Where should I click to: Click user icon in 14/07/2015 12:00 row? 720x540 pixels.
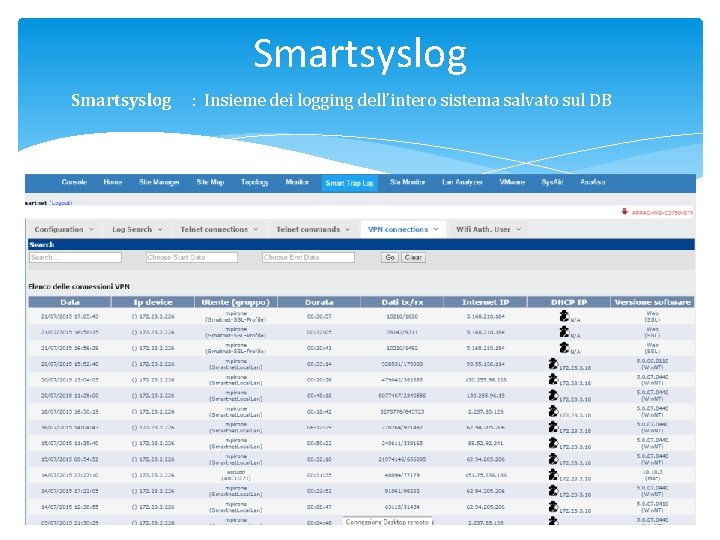coord(553,506)
